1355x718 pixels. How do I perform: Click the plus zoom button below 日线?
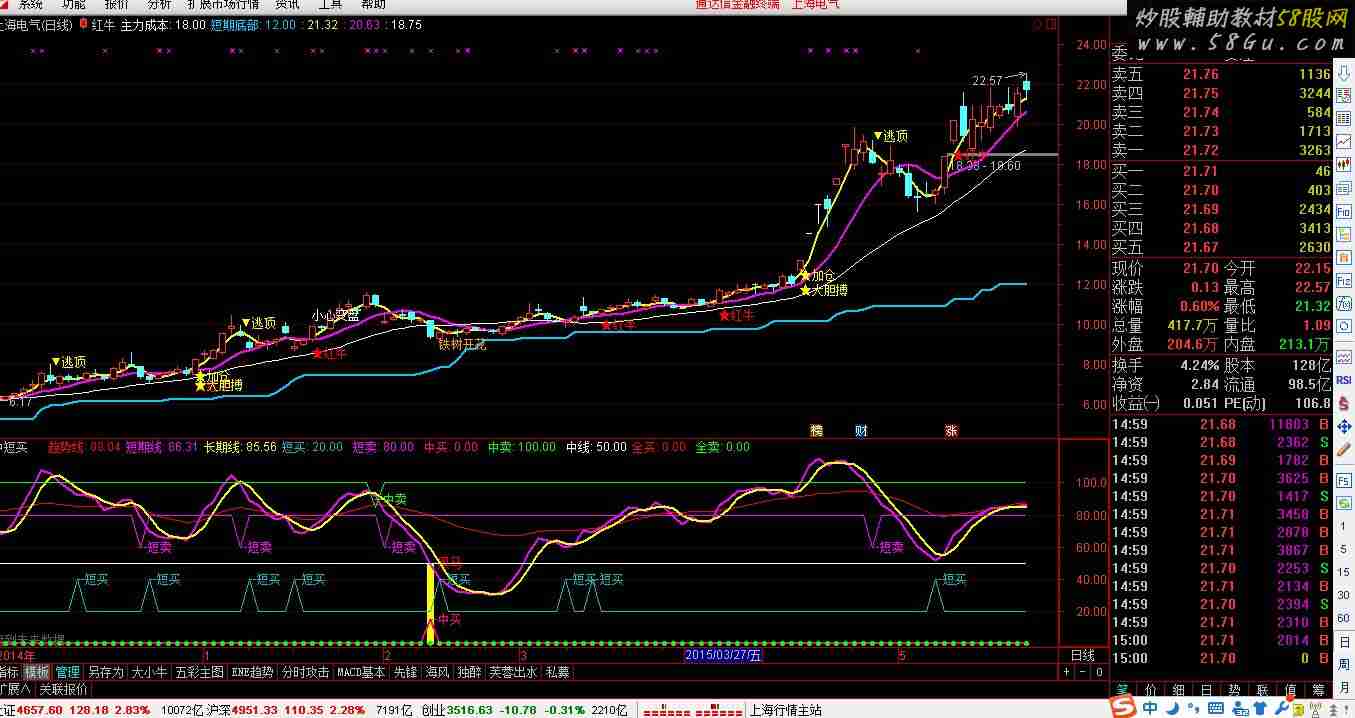(x=1068, y=672)
